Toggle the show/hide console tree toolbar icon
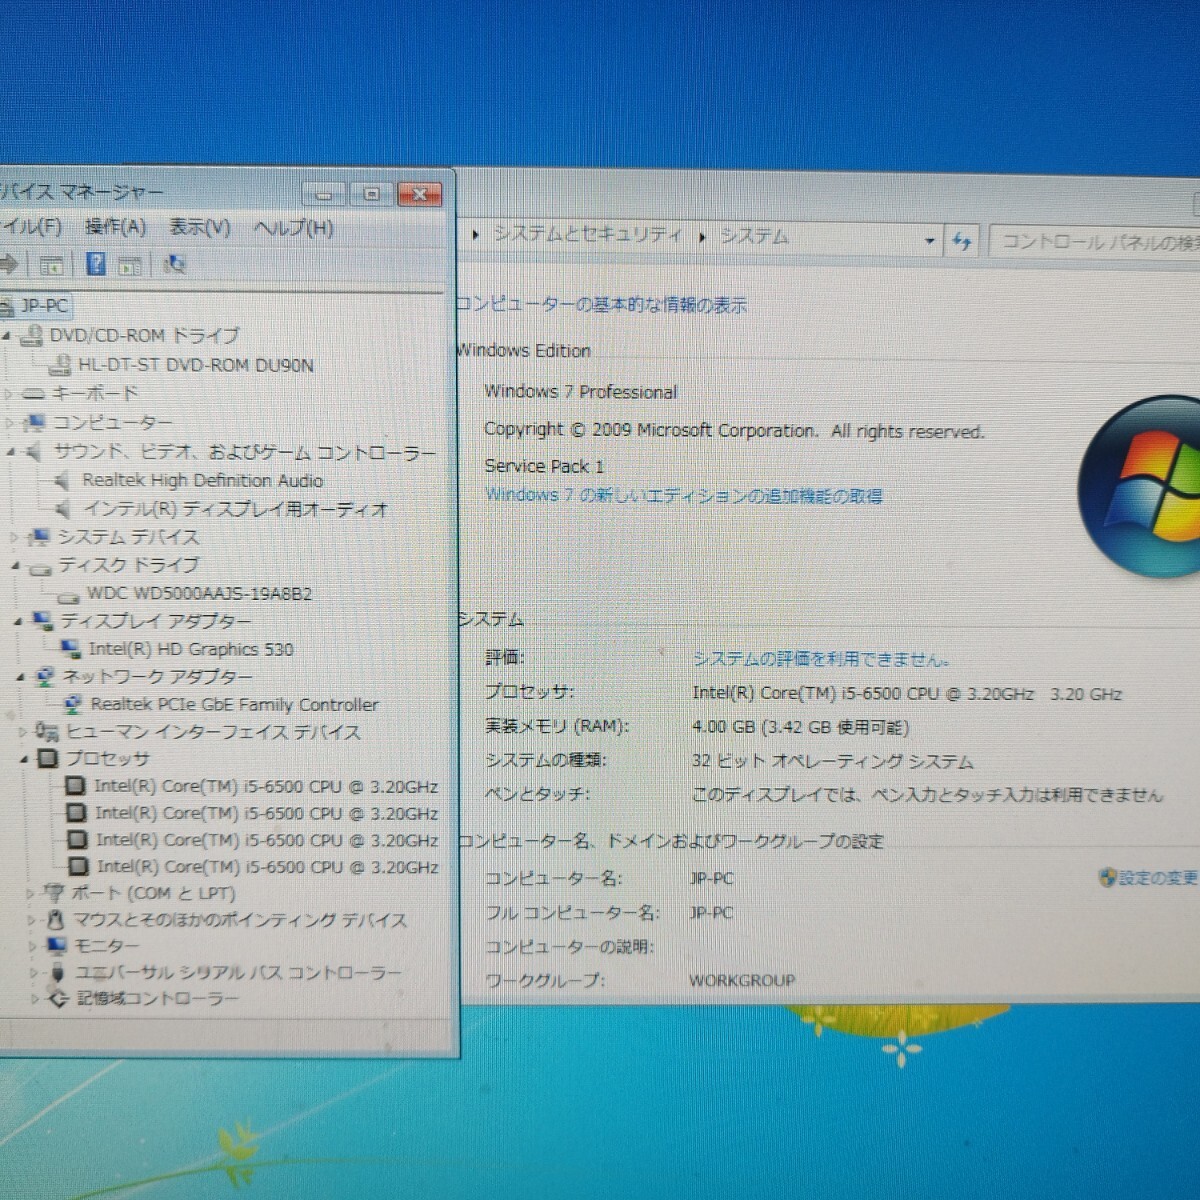This screenshot has width=1200, height=1200. (51, 265)
